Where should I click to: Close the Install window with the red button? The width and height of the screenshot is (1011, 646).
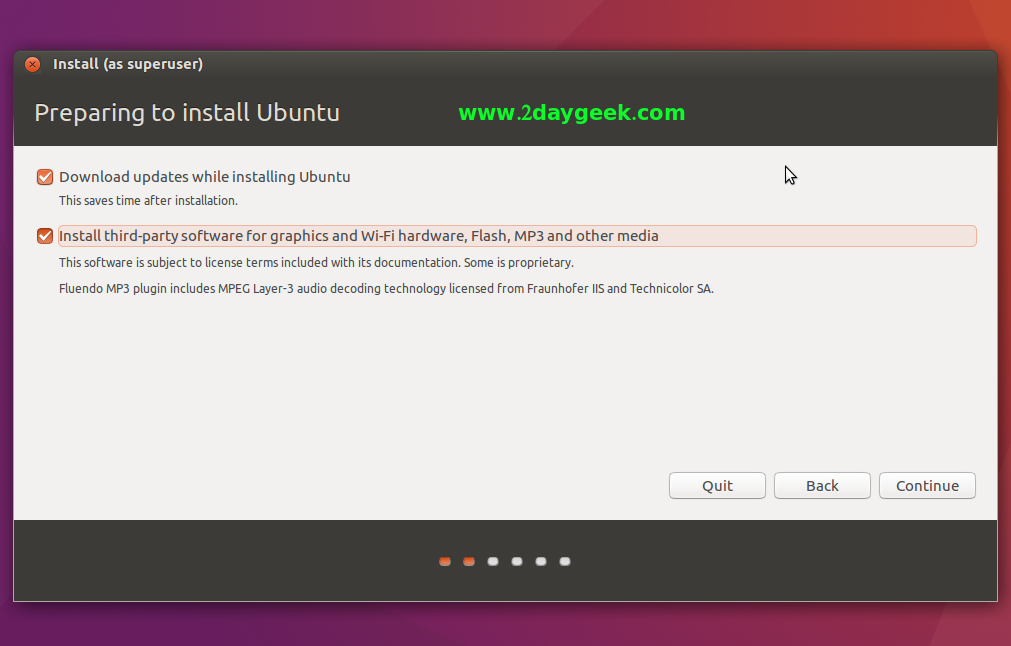pos(33,64)
